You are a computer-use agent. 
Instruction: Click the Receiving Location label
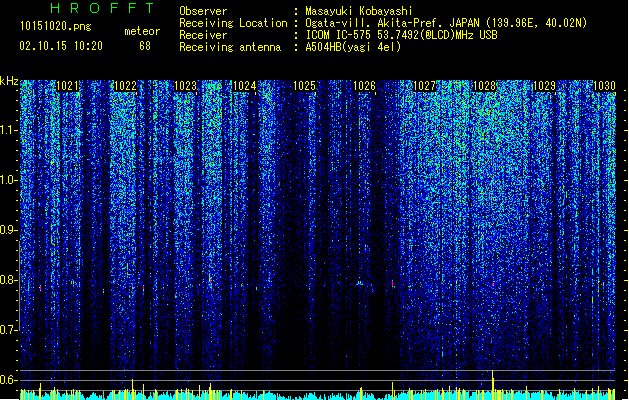(233, 23)
